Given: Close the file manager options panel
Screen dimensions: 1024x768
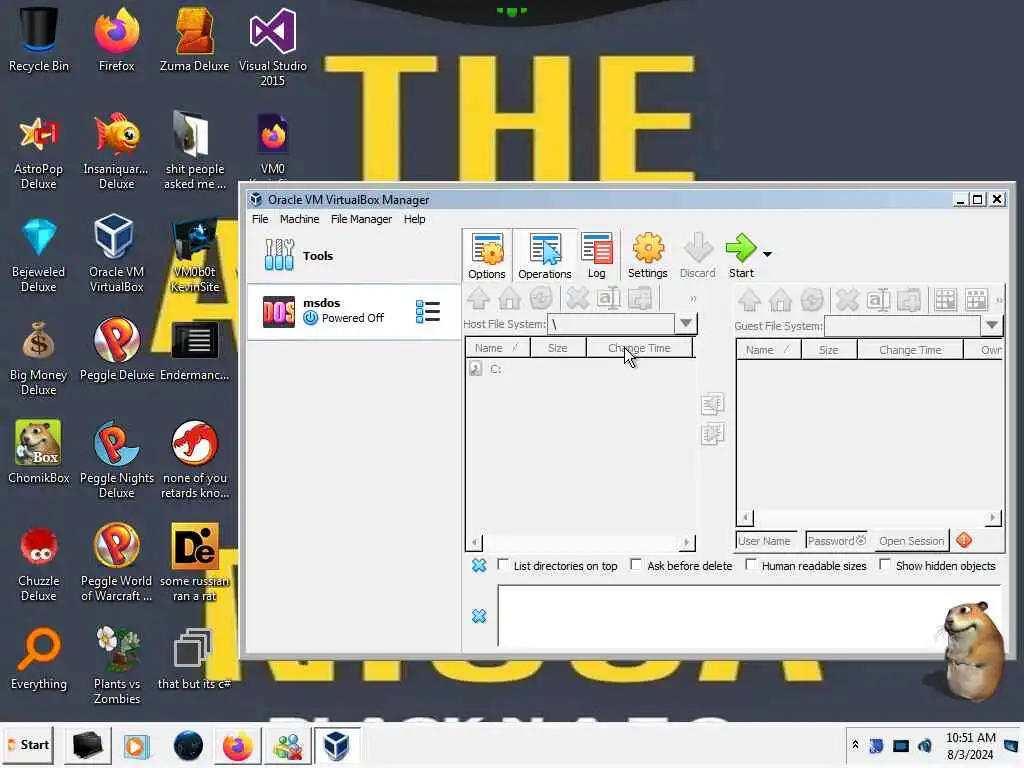Looking at the screenshot, I should (x=479, y=566).
